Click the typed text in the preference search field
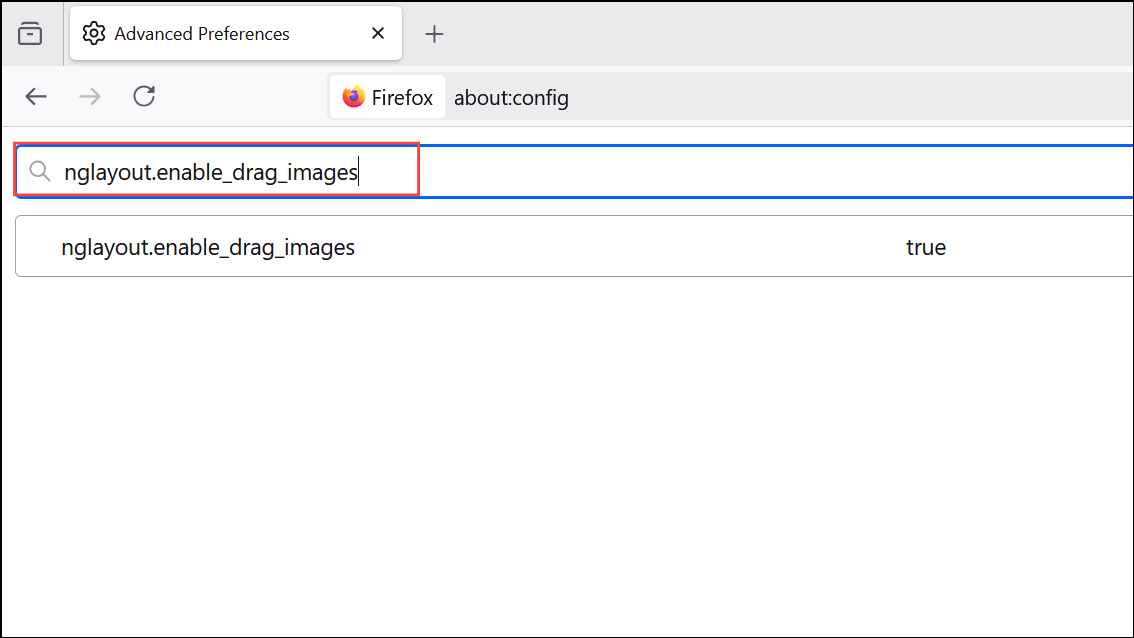Image resolution: width=1134 pixels, height=638 pixels. click(210, 172)
